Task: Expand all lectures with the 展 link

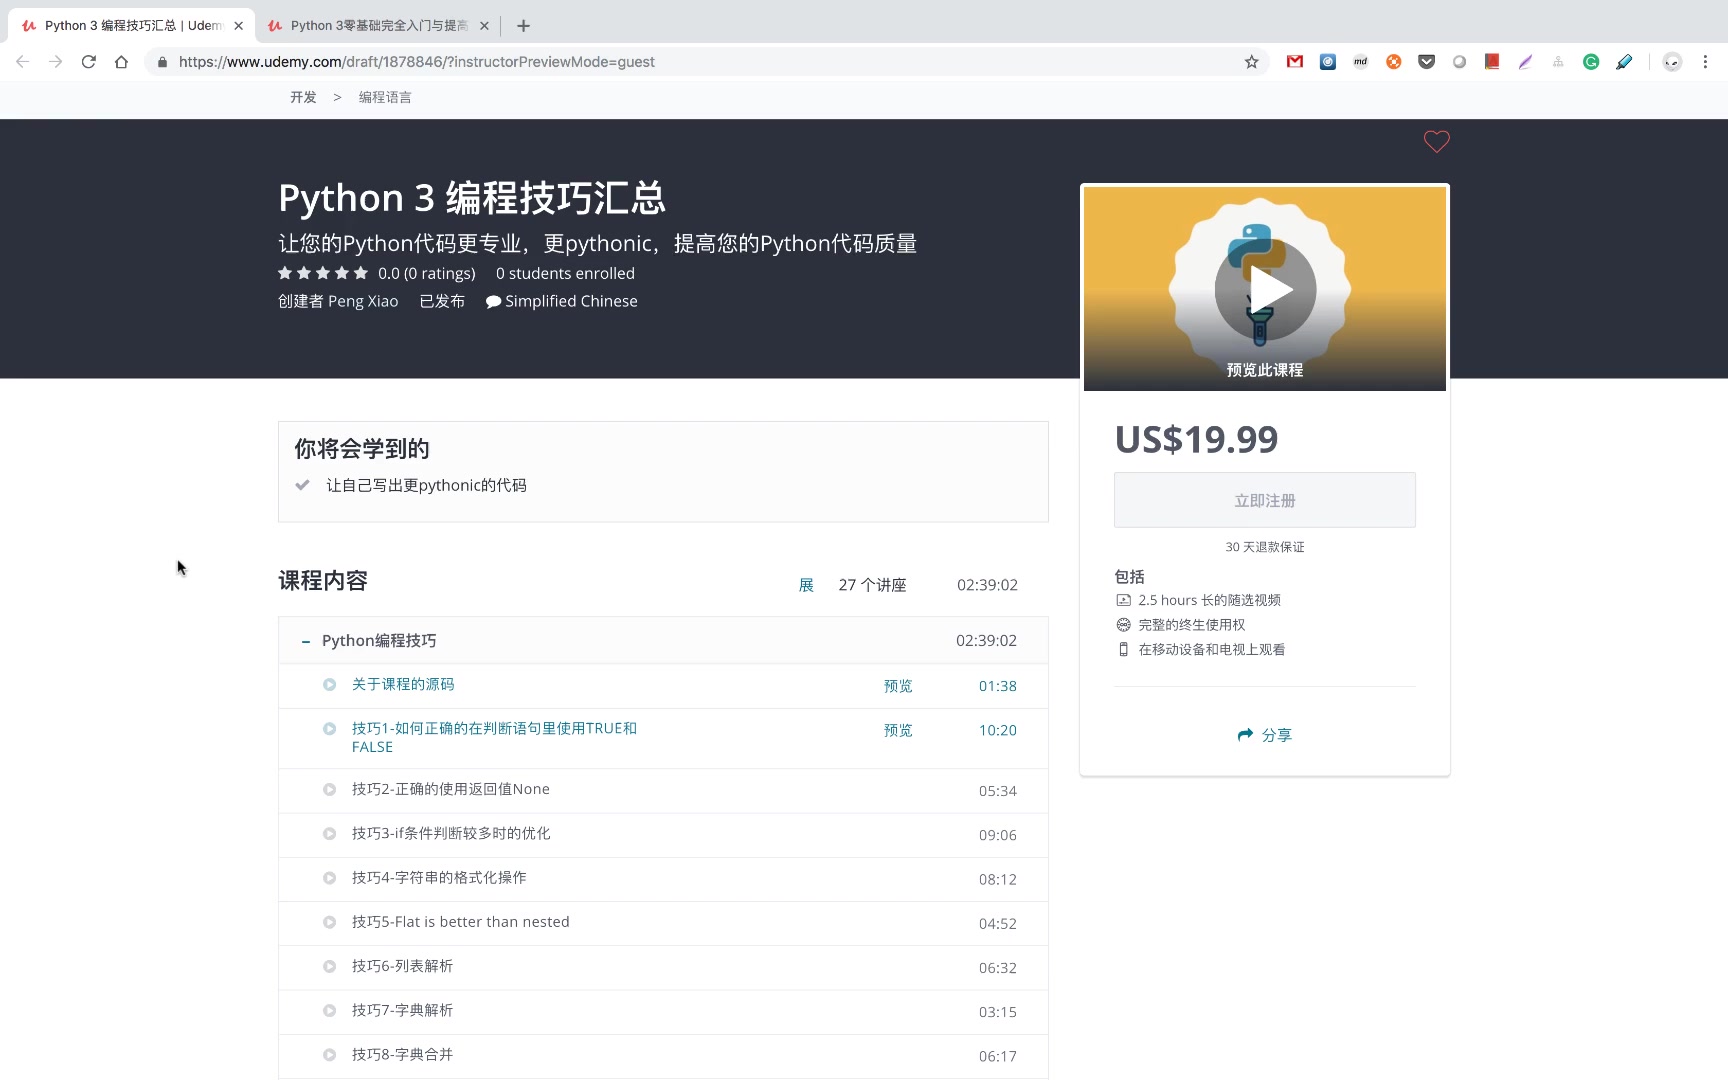Action: coord(806,585)
